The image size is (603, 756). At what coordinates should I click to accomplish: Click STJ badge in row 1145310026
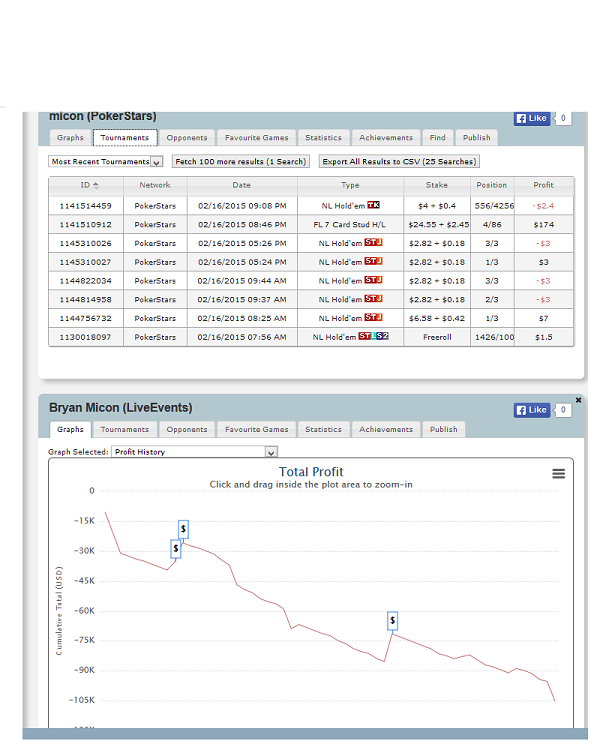pyautogui.click(x=373, y=242)
